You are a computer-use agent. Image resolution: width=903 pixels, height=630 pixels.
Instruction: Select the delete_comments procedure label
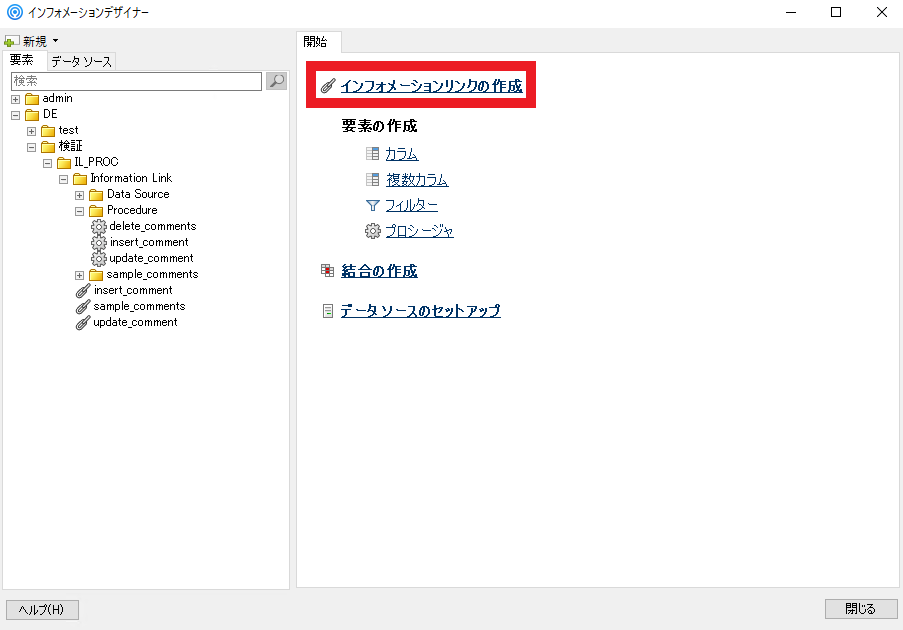[x=153, y=226]
